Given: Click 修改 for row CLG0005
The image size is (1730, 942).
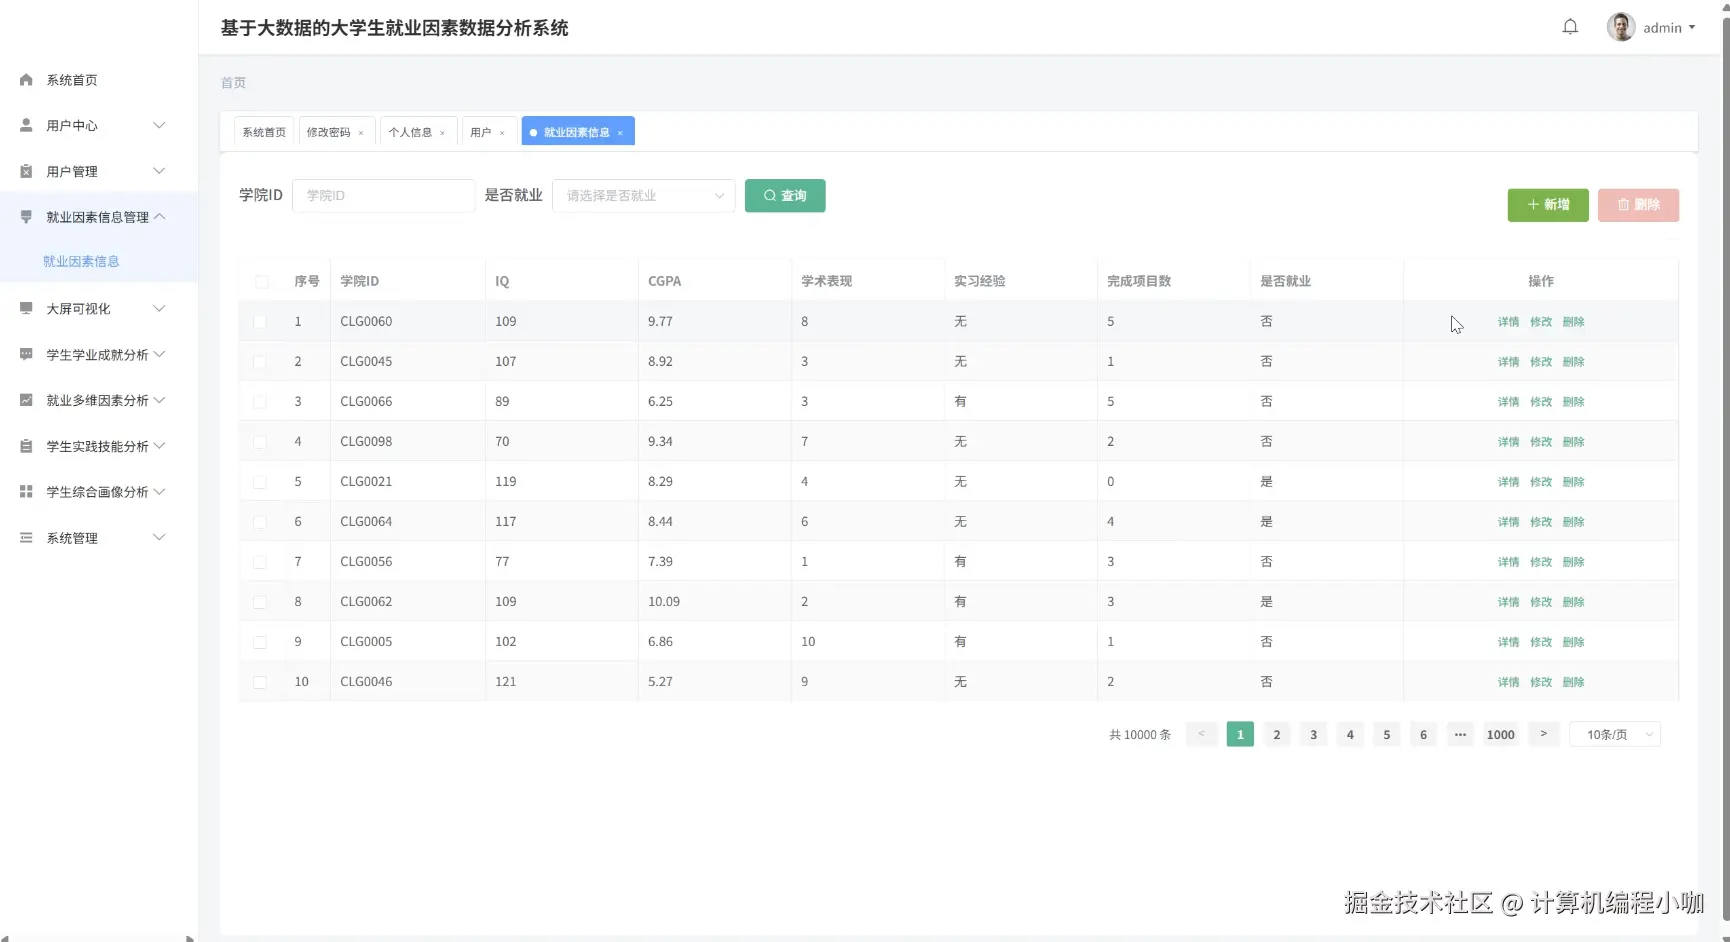Looking at the screenshot, I should click(1541, 642).
